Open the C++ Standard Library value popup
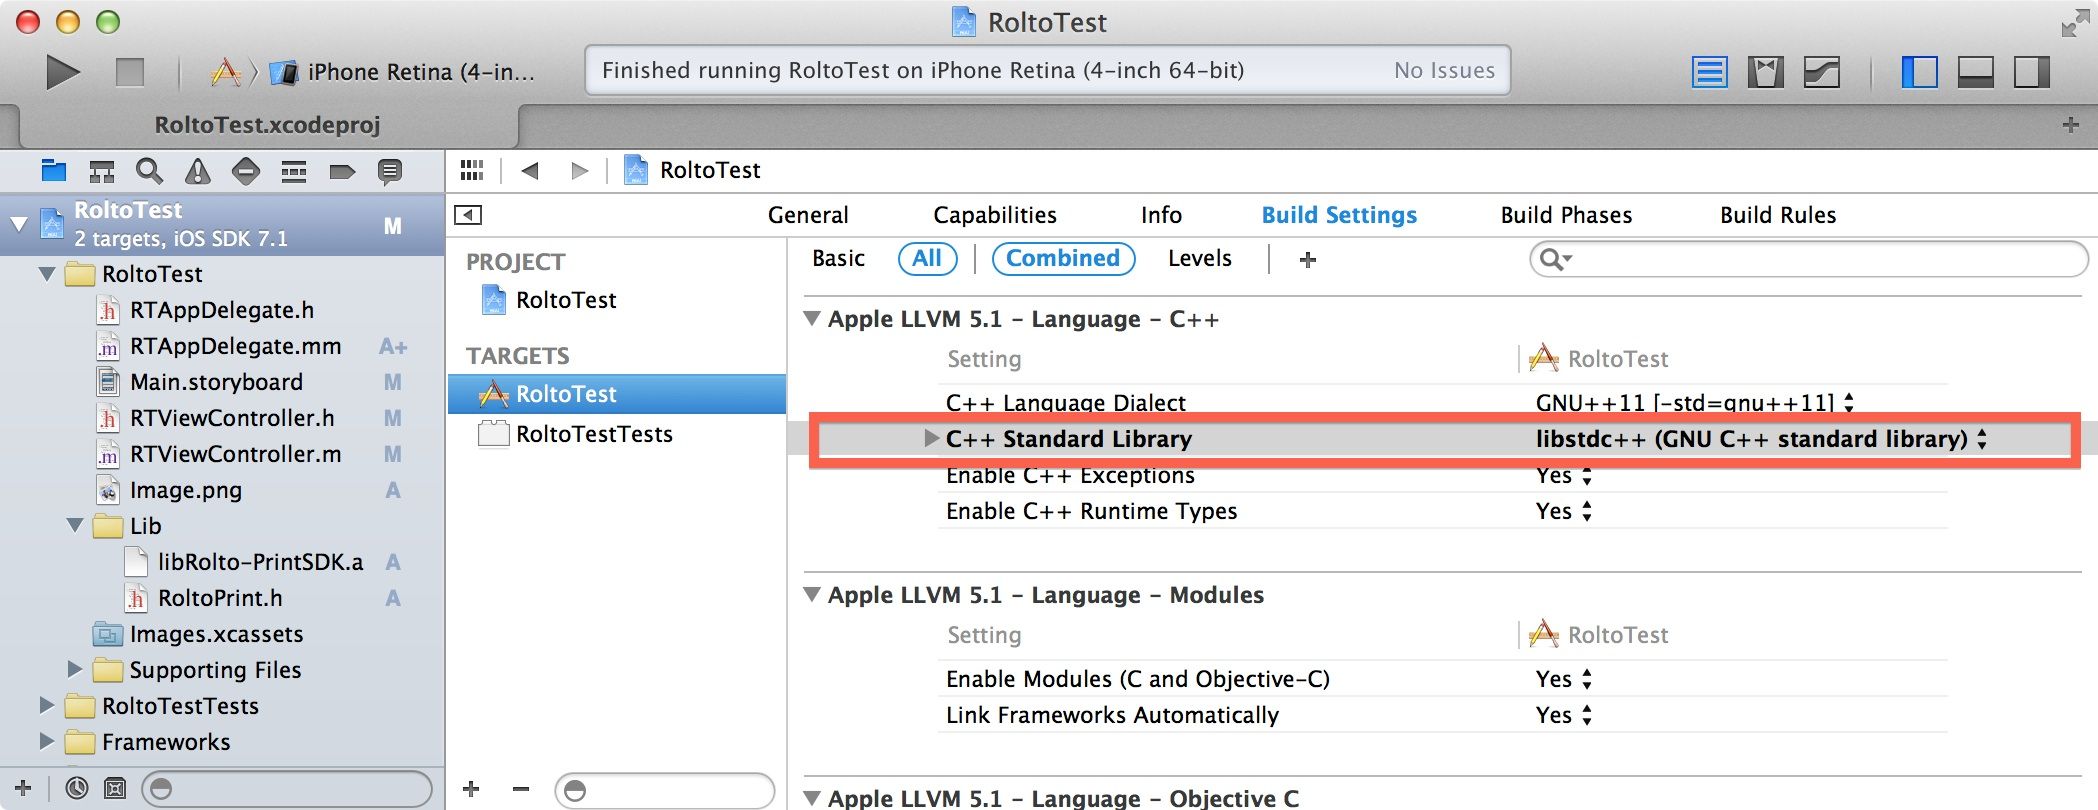Viewport: 2098px width, 810px height. coord(1761,439)
